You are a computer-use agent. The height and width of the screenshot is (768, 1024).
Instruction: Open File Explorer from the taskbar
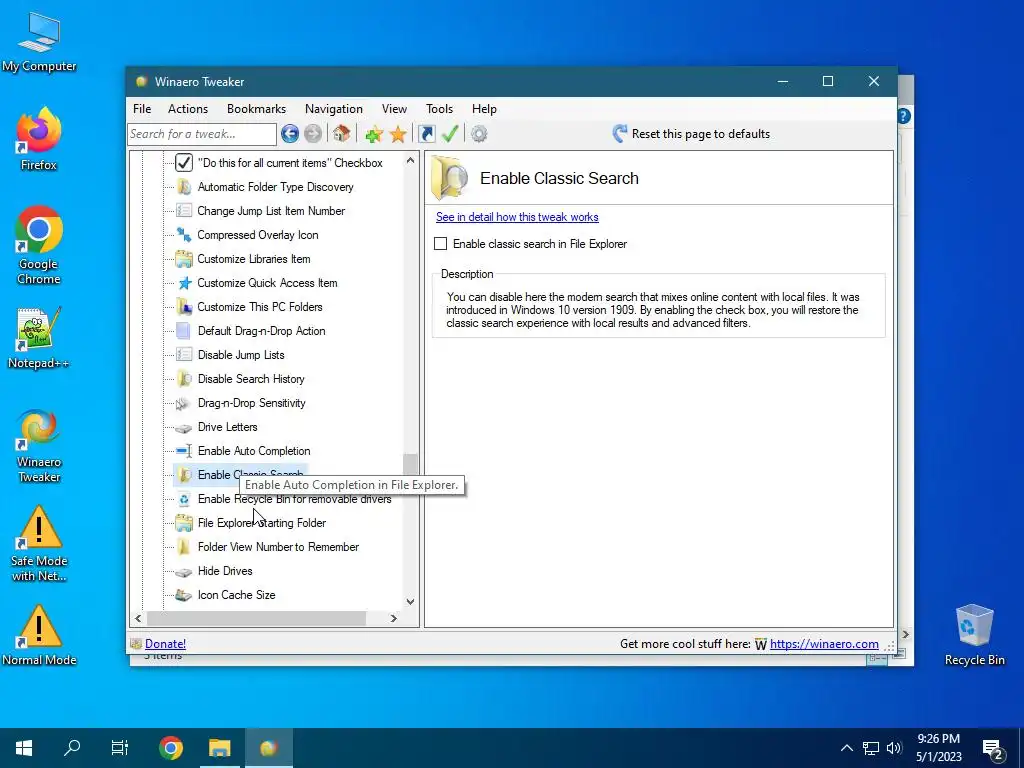(220, 748)
